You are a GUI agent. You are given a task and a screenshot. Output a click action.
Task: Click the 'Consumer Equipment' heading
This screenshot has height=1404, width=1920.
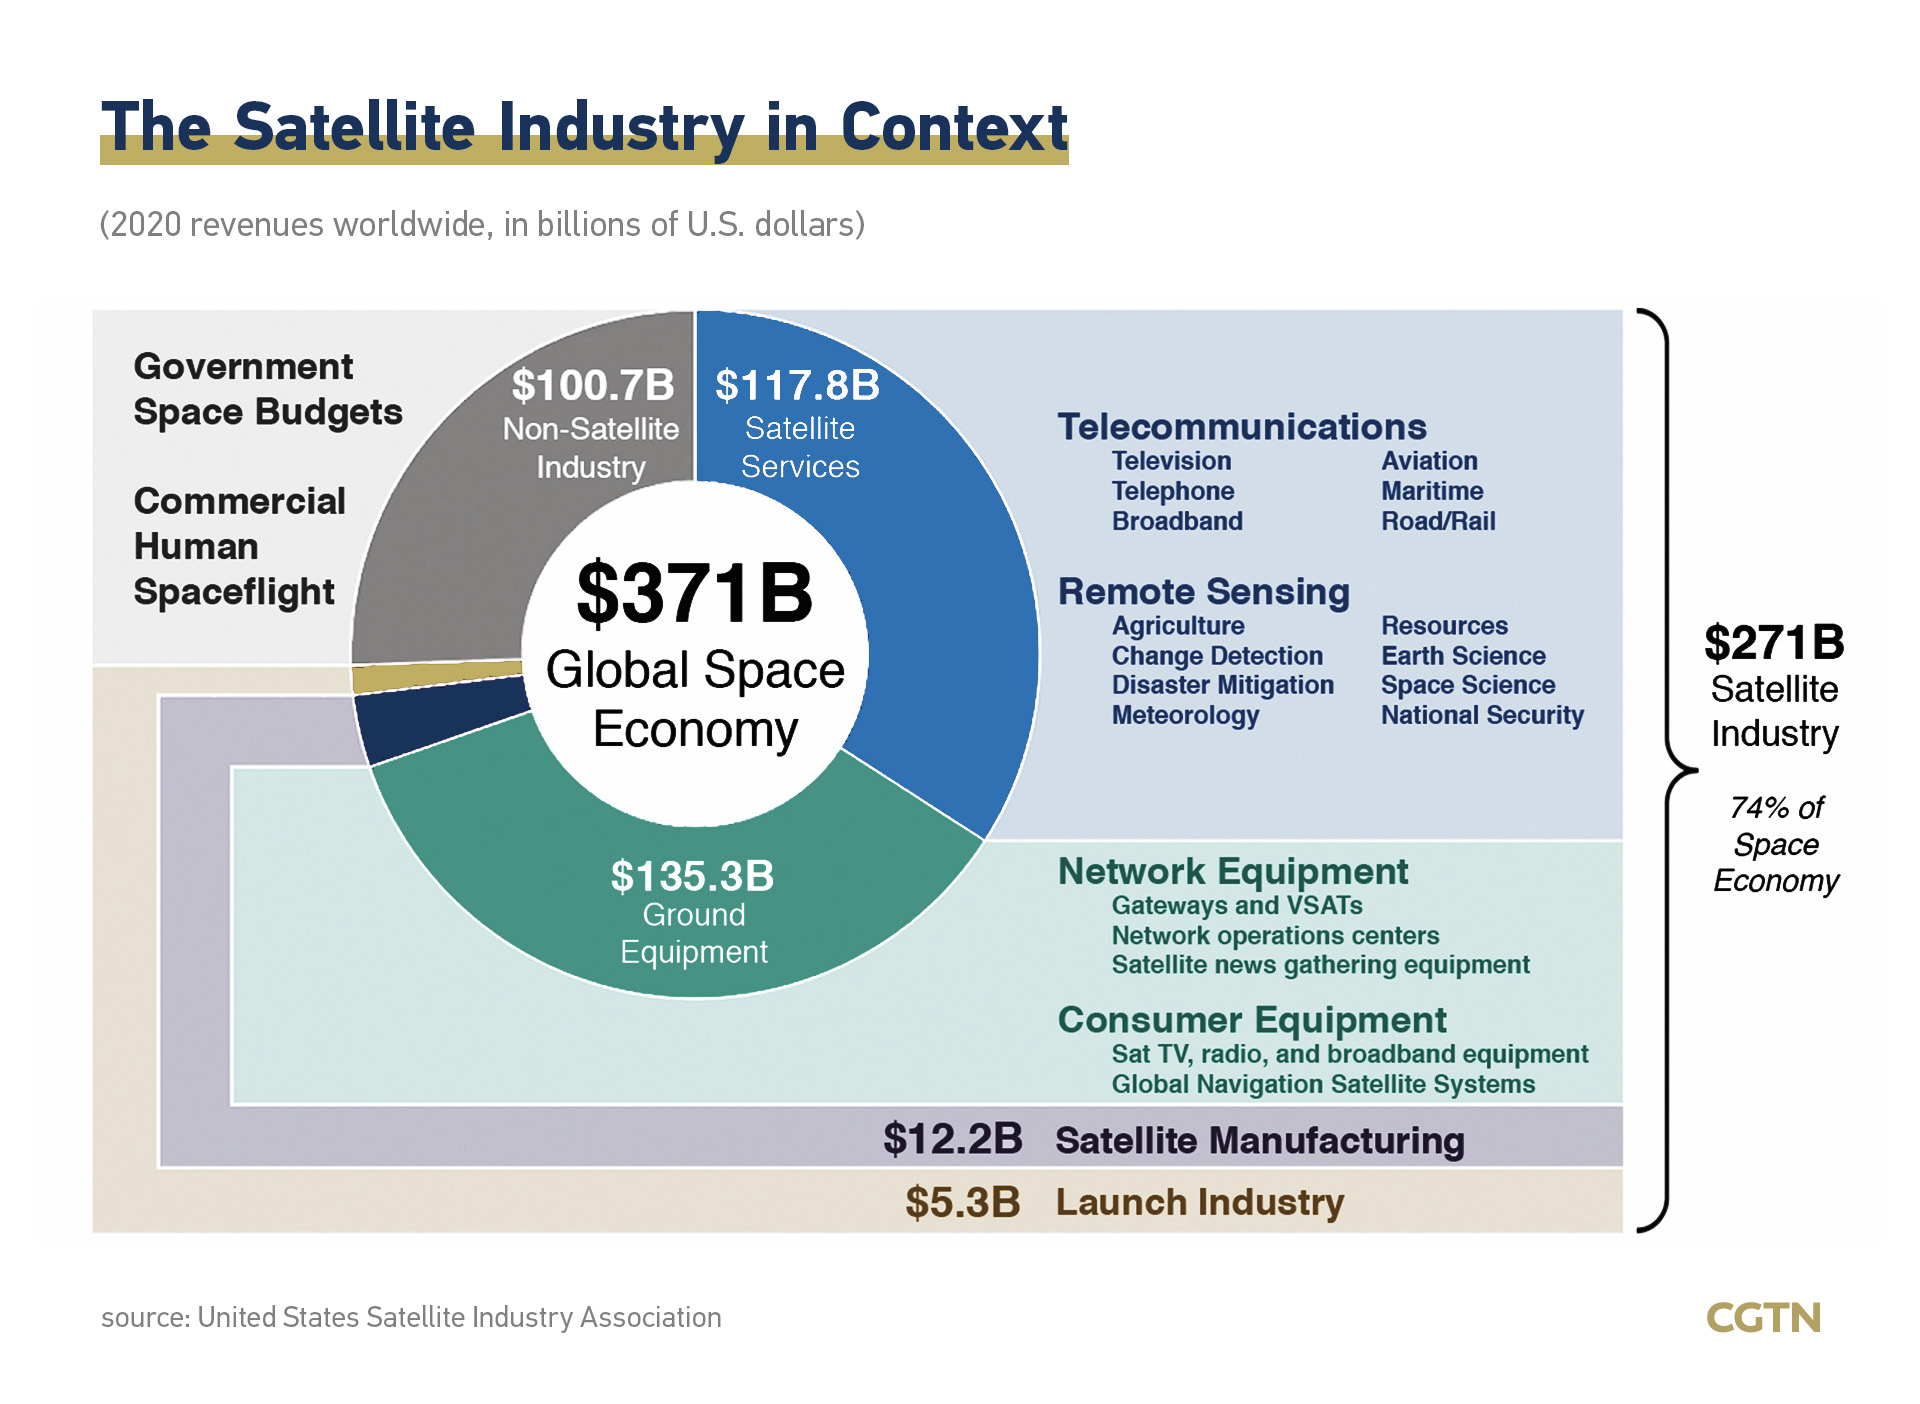[x=1252, y=1020]
